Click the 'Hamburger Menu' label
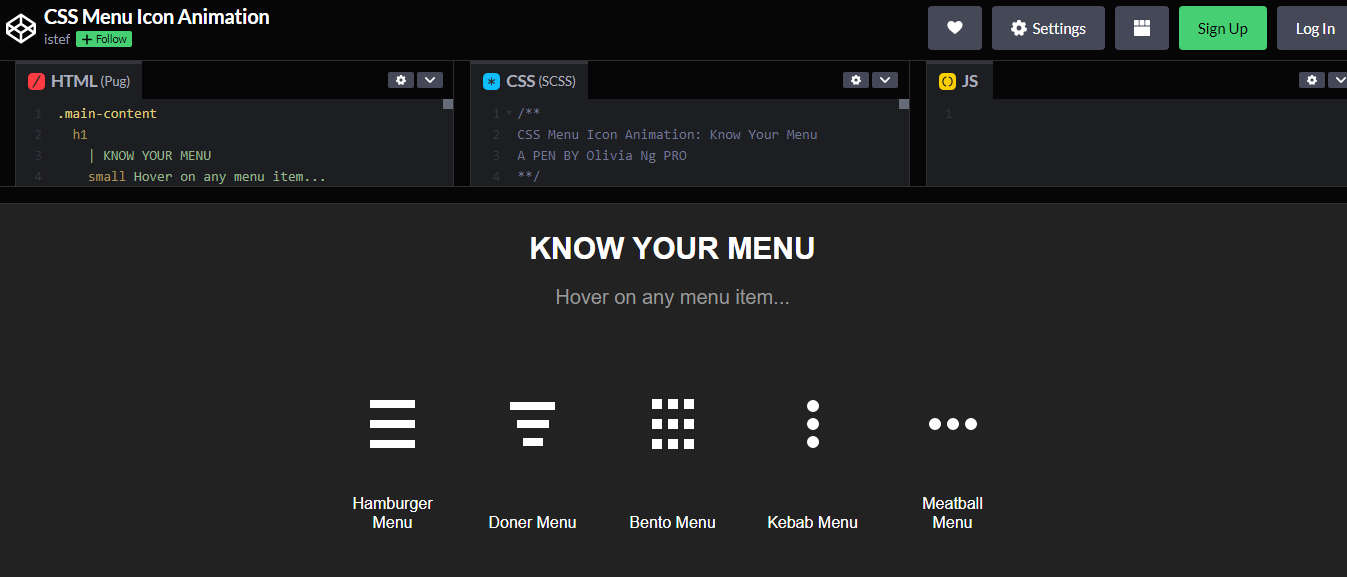This screenshot has height=577, width=1347. coord(392,513)
